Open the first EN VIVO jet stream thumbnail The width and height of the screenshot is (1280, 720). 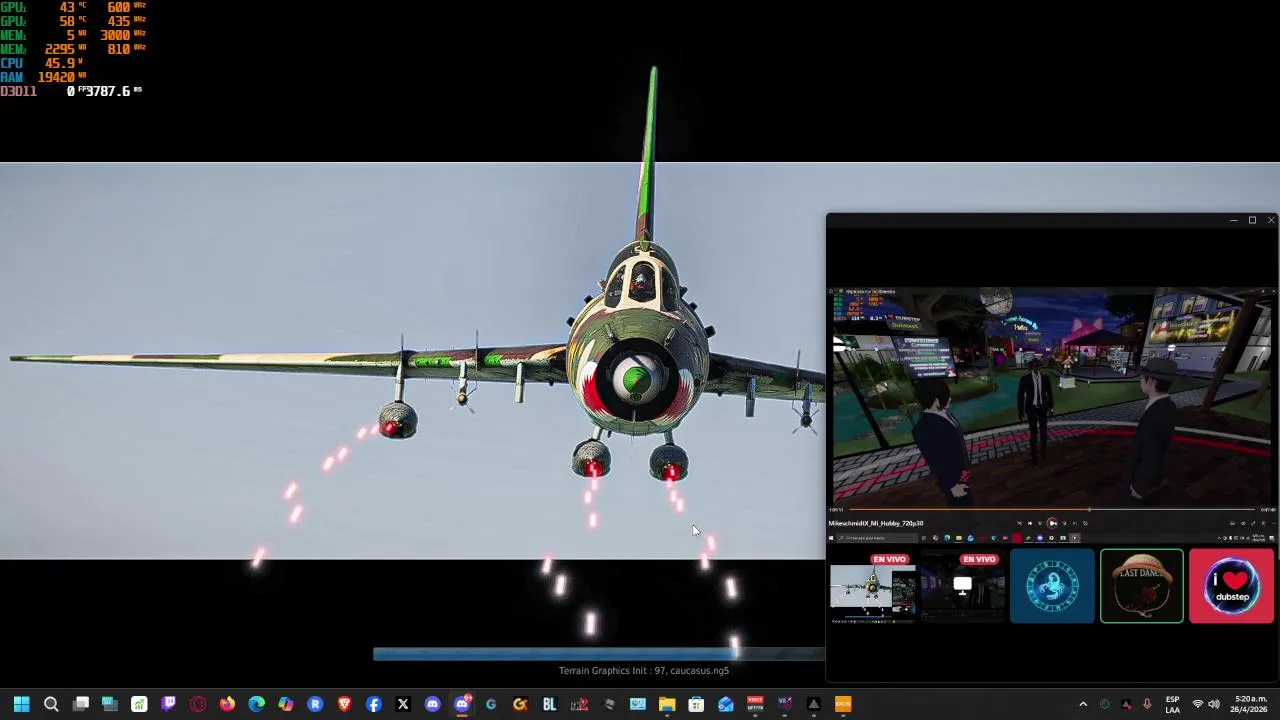tap(872, 587)
